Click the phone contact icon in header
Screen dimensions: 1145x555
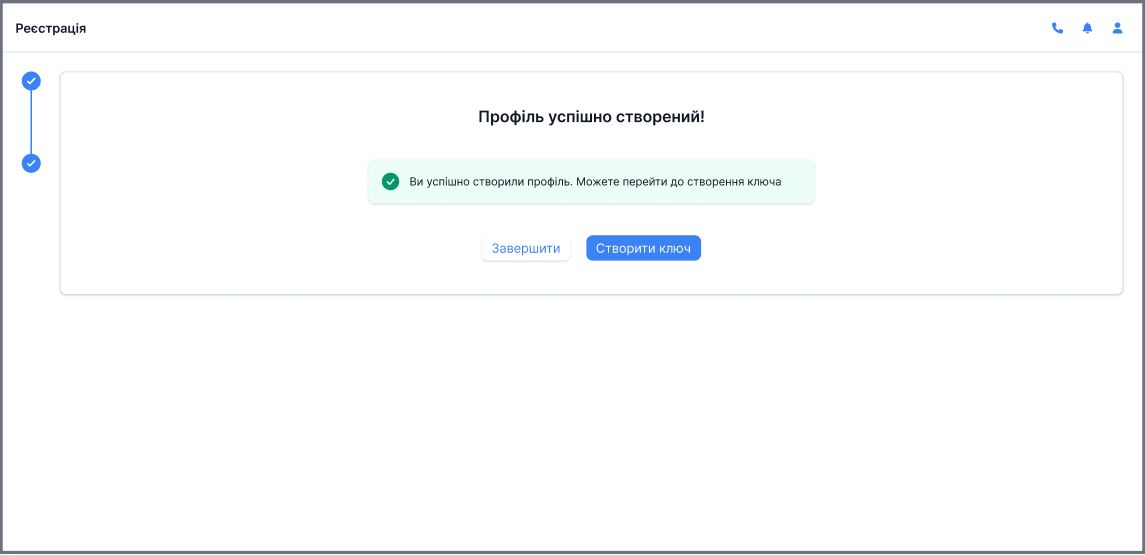tap(1057, 28)
